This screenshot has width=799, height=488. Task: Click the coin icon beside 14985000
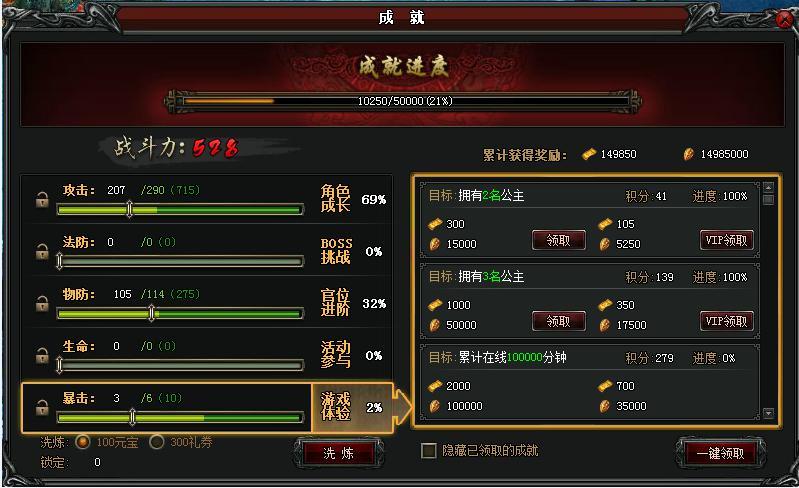(688, 154)
